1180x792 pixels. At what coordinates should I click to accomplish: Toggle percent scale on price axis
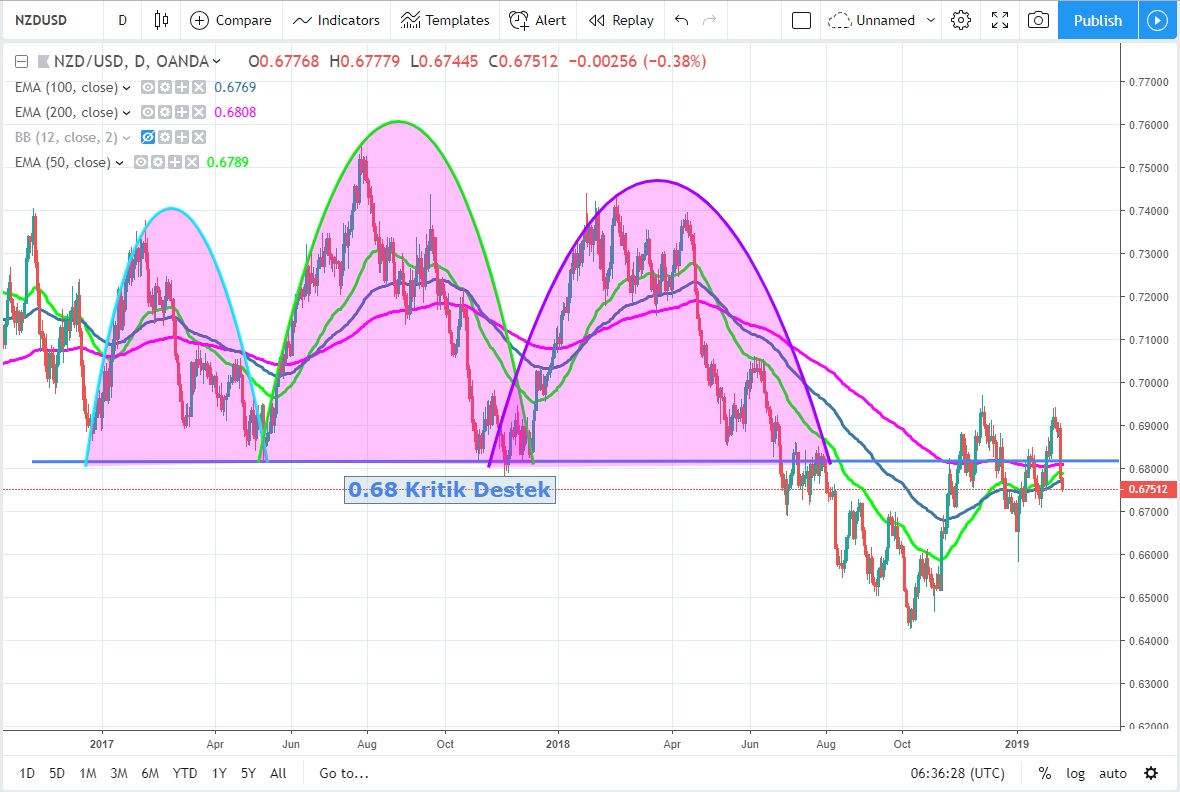click(x=1045, y=773)
